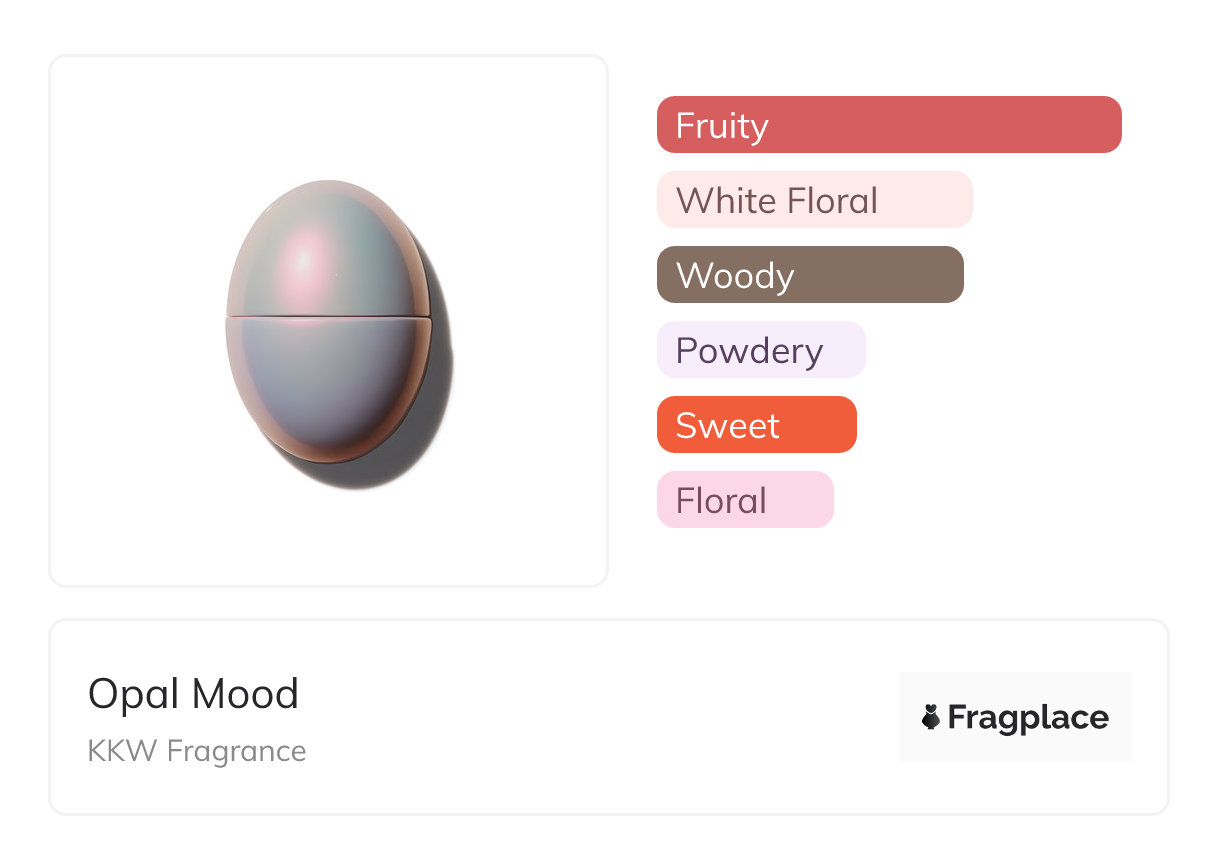
Task: Pick the lavender Powdery accord bar
Action: coord(760,350)
